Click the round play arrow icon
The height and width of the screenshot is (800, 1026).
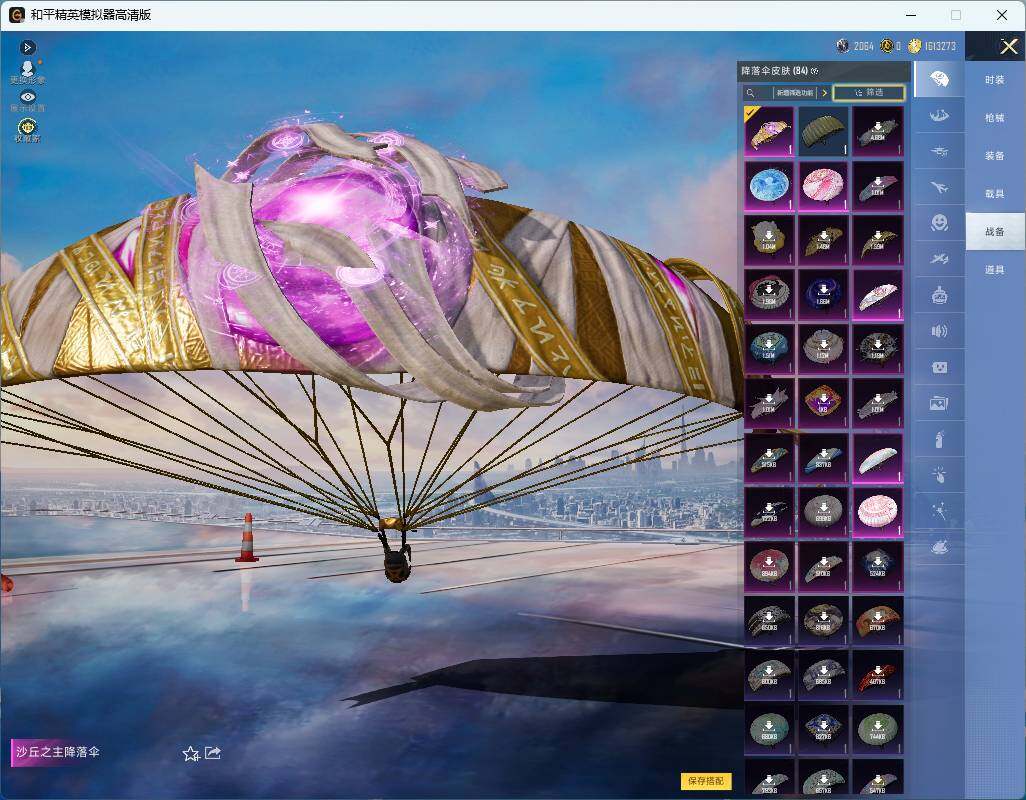pos(27,47)
